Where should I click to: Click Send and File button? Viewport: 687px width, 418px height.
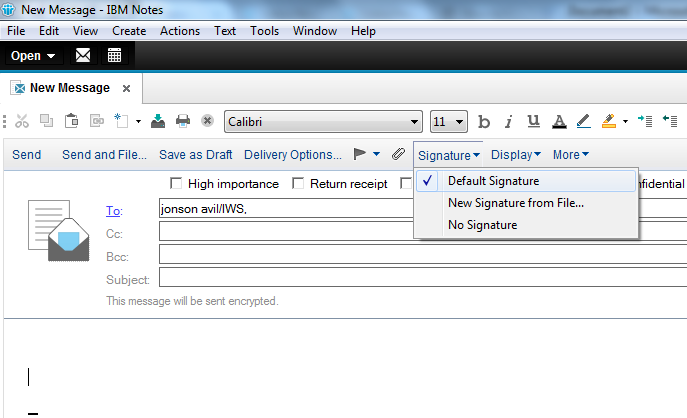(104, 155)
